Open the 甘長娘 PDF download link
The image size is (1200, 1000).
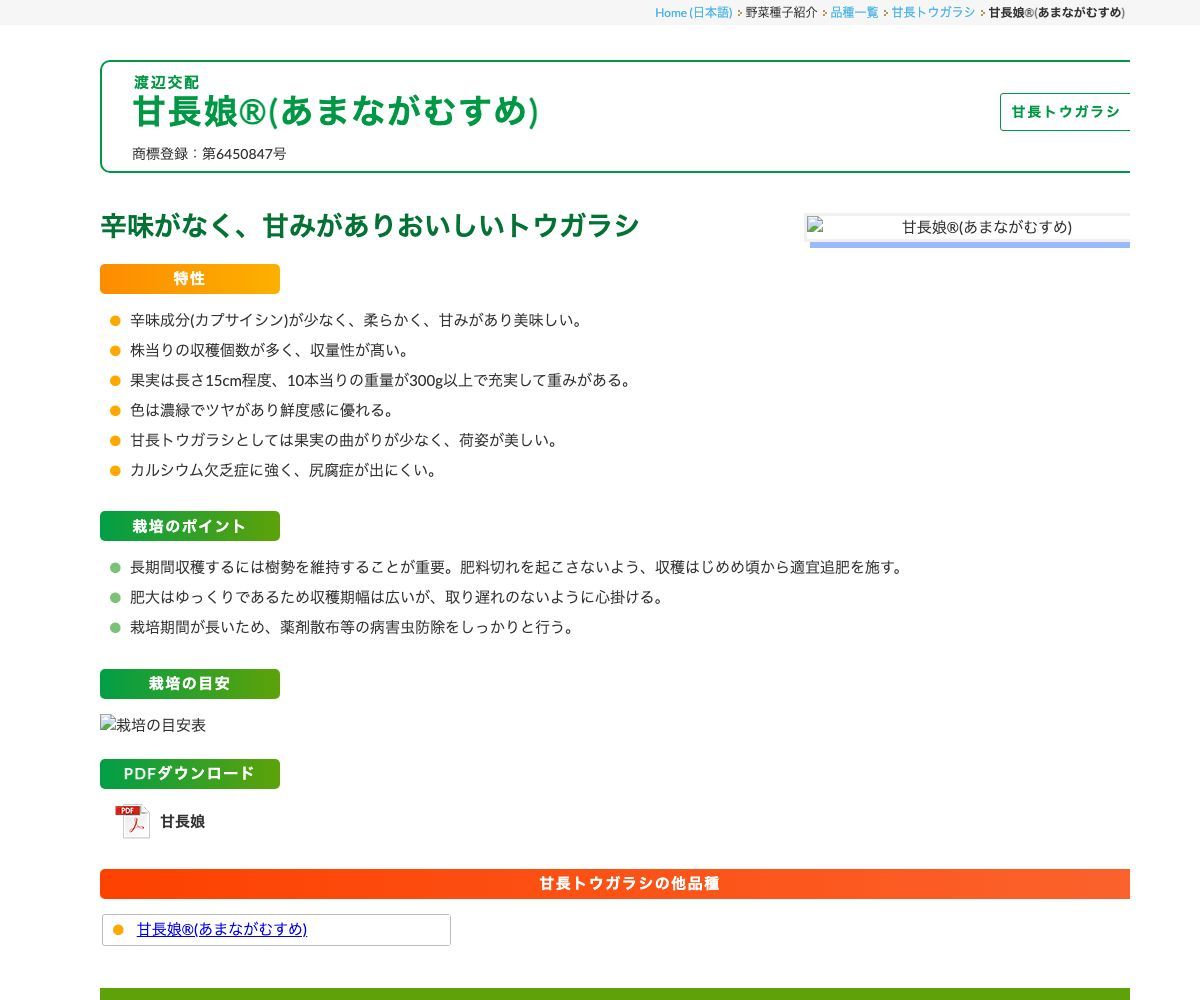[x=182, y=821]
